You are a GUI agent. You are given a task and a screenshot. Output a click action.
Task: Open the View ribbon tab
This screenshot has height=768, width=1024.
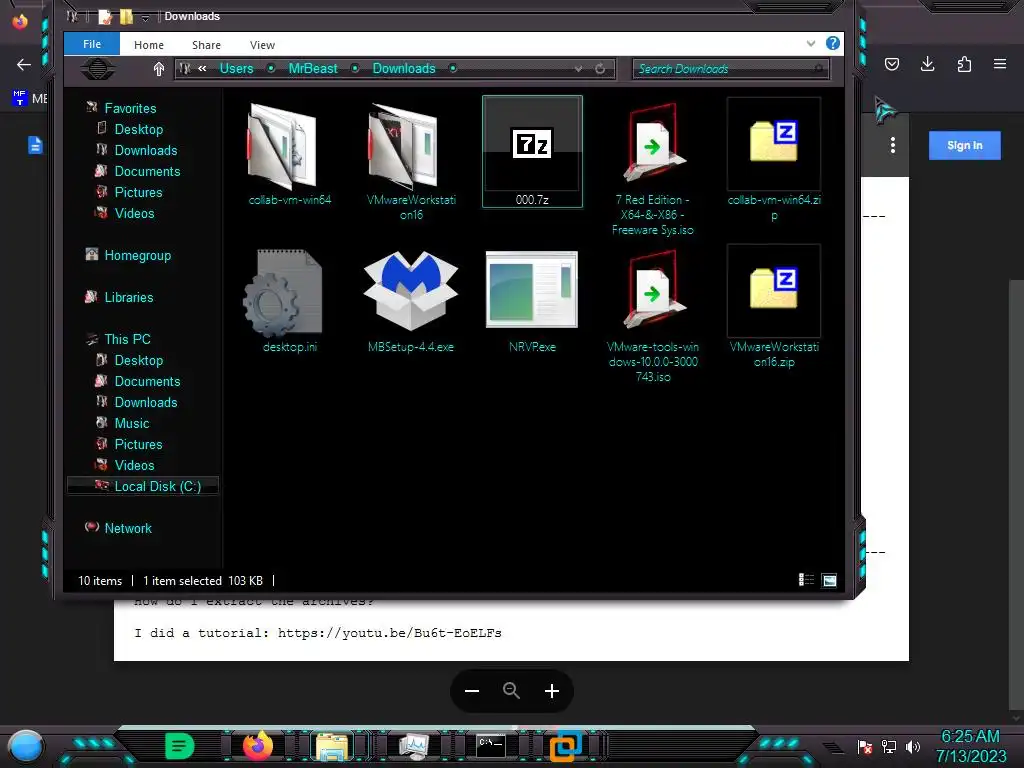pyautogui.click(x=262, y=45)
